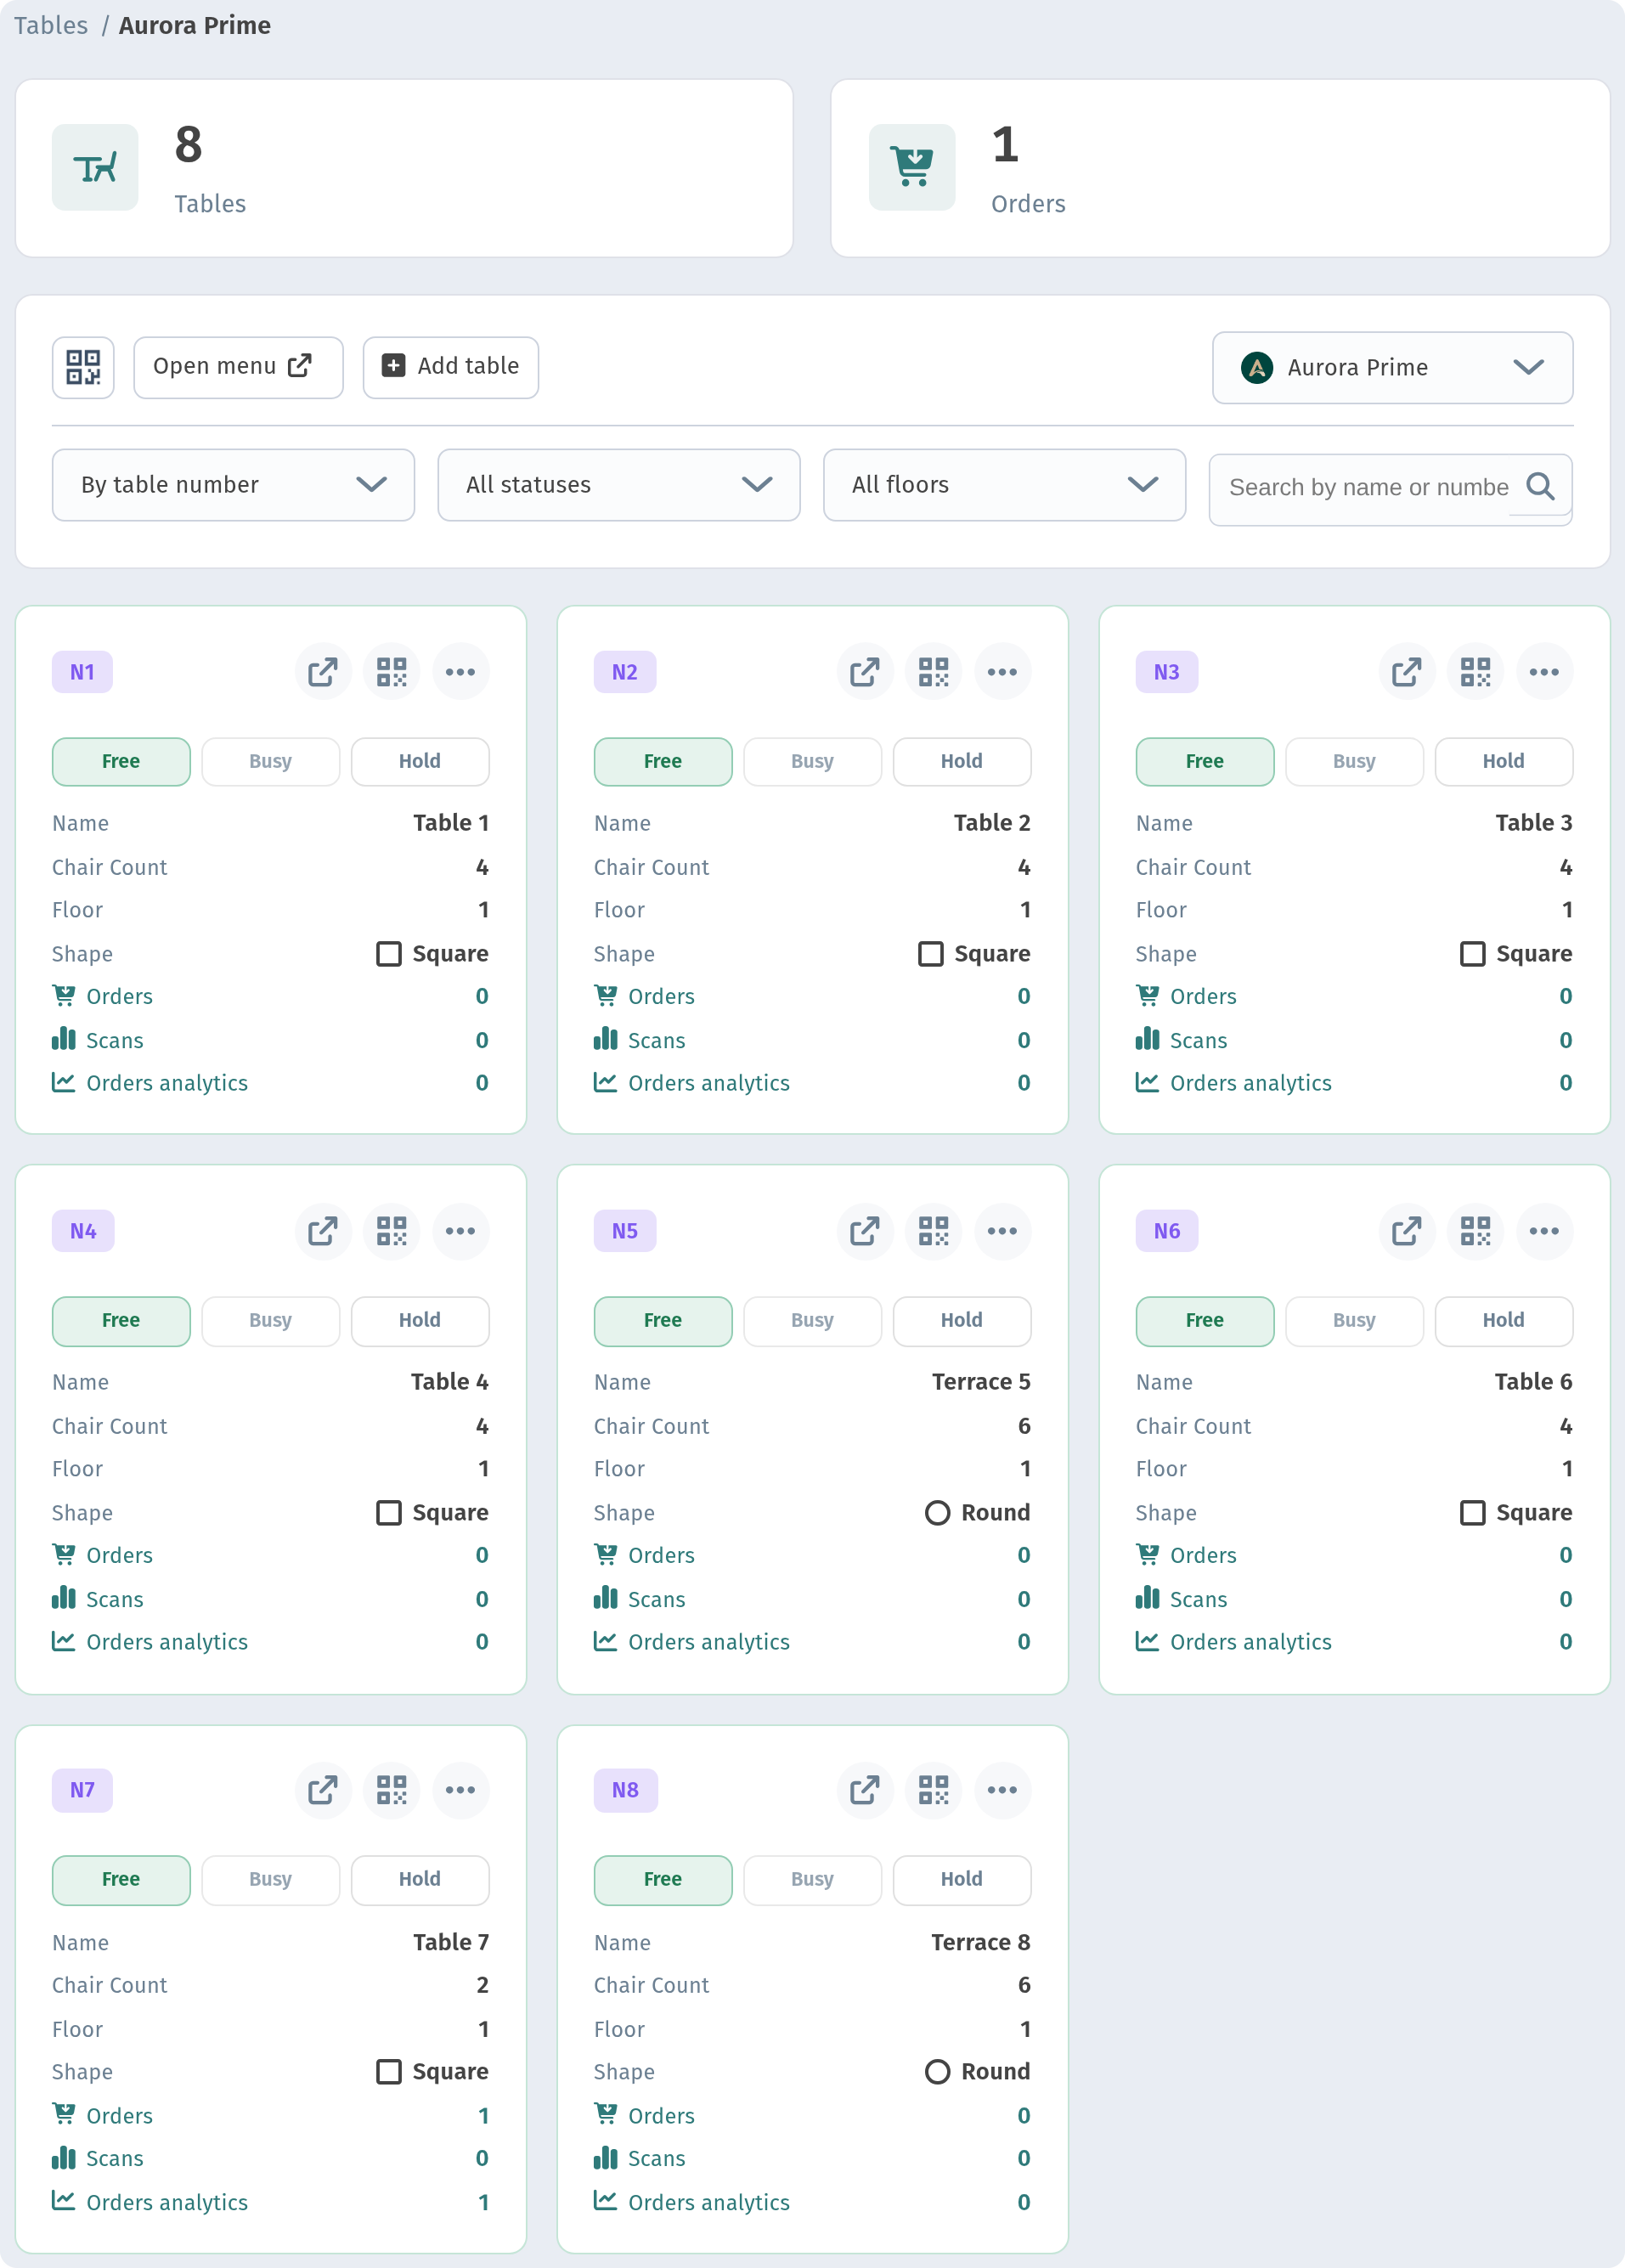Set table N6 status to Busy
Viewport: 1625px width, 2268px height.
[1354, 1321]
